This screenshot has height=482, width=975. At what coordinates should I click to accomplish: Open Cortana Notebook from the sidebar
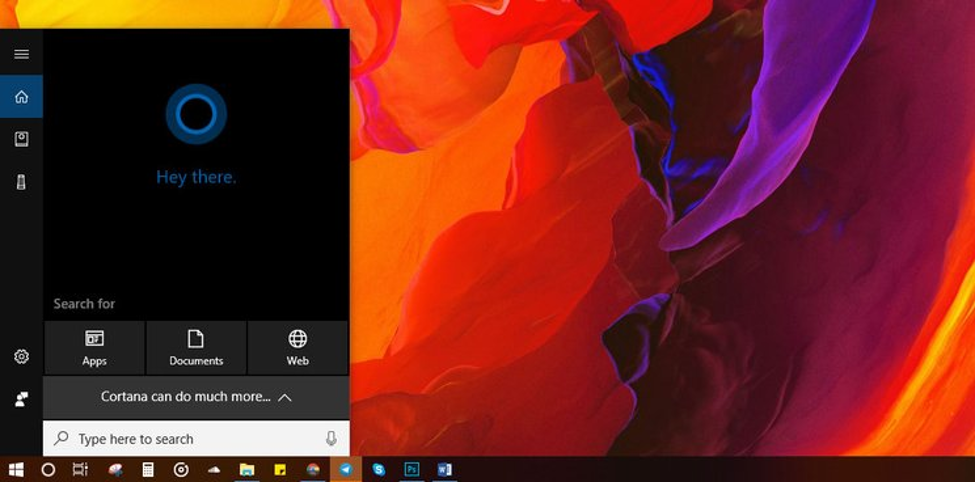pyautogui.click(x=21, y=139)
